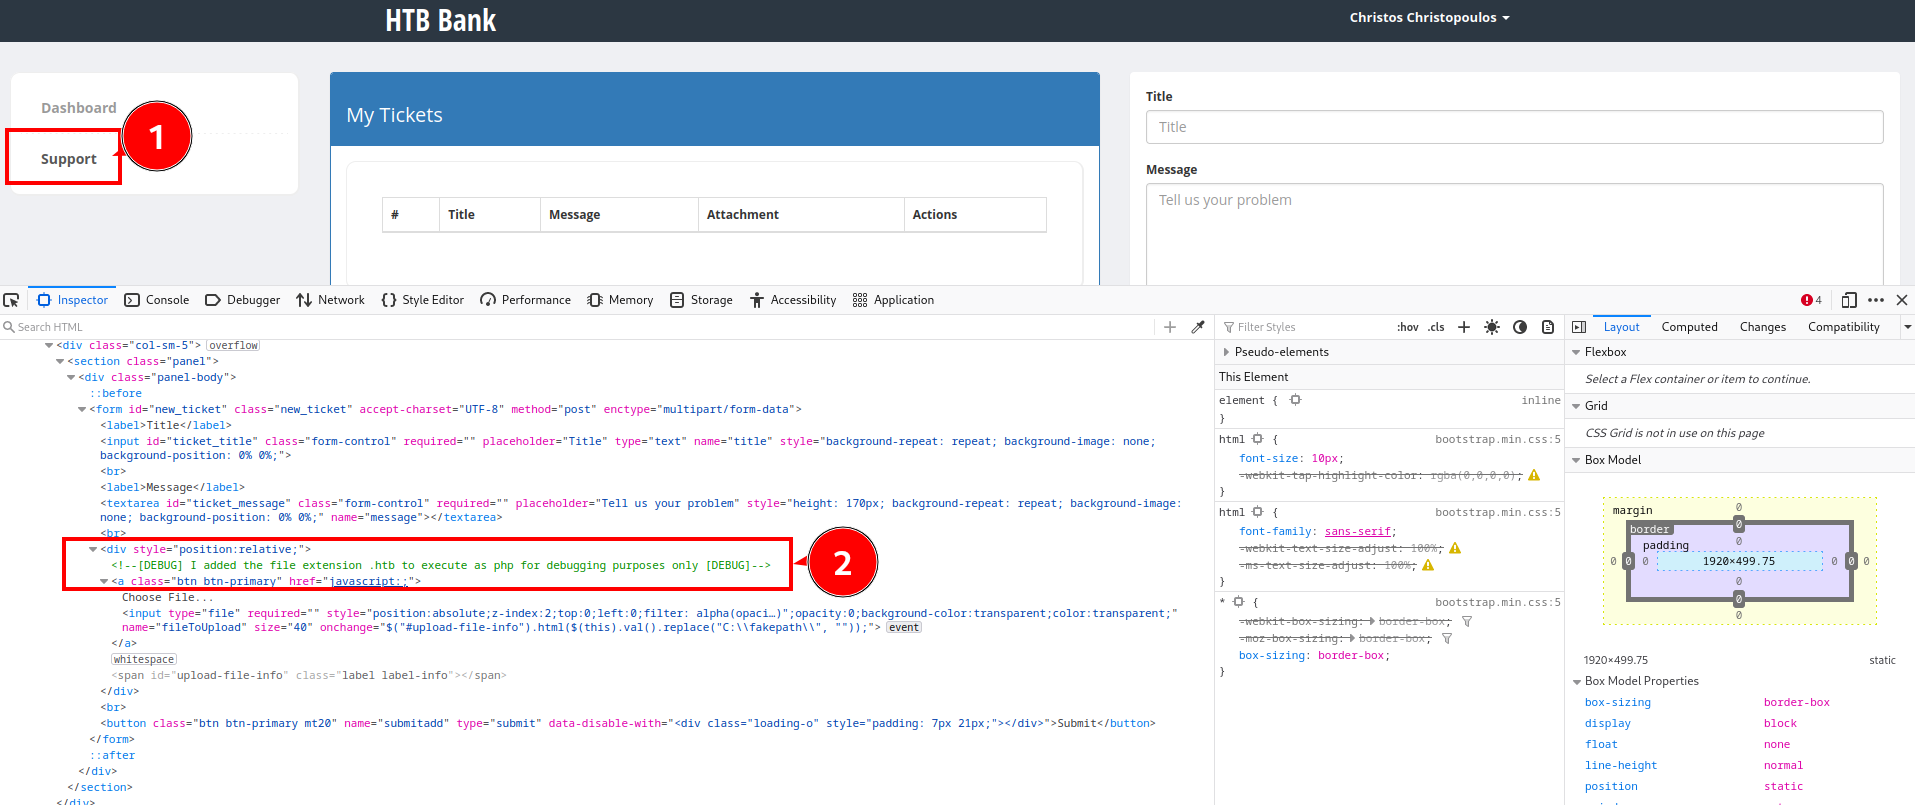
Task: Click the Tell us your problem textarea
Action: pos(1514,234)
